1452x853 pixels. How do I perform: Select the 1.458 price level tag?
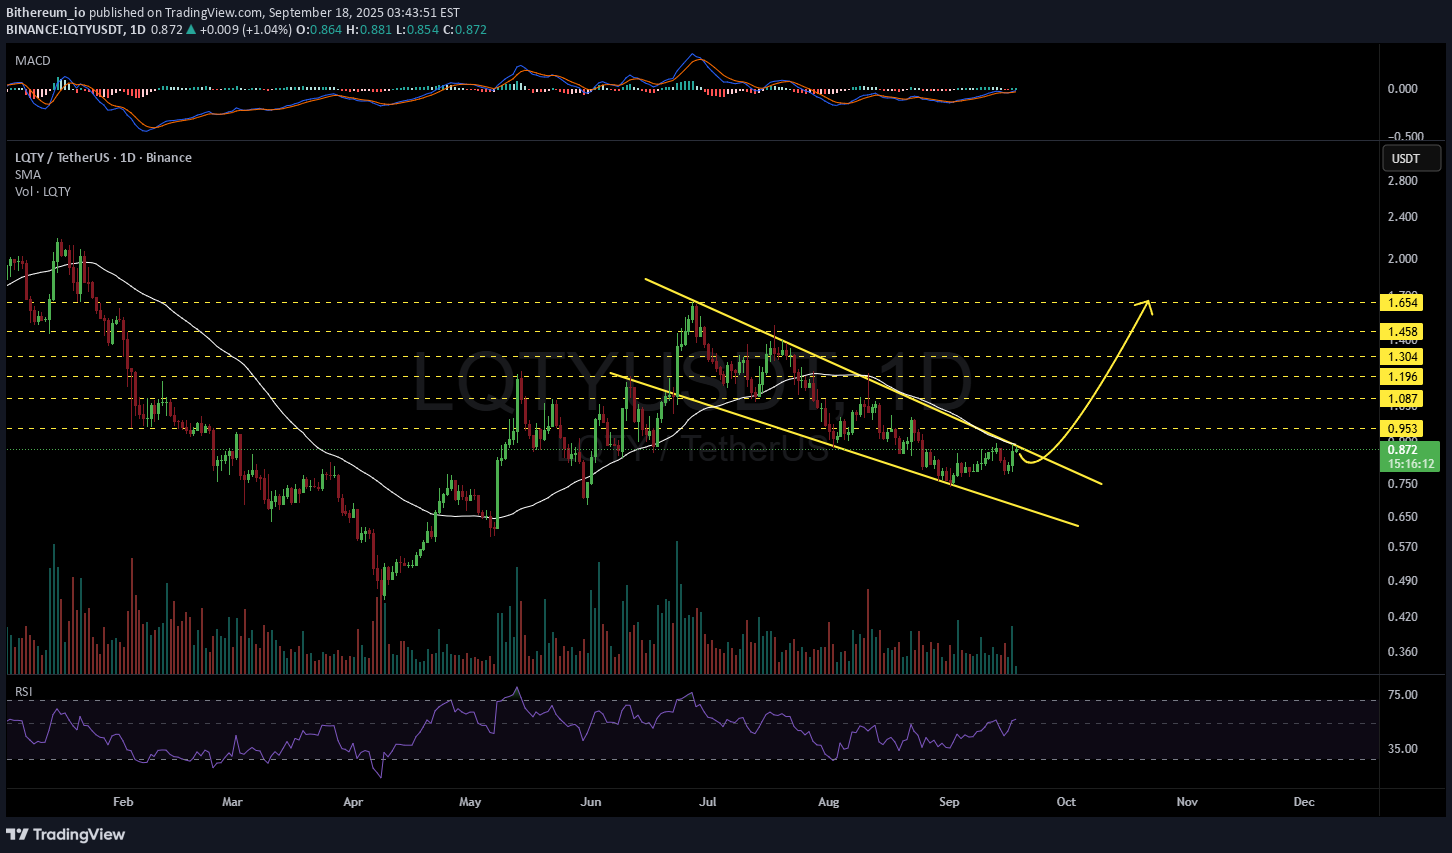(x=1400, y=331)
